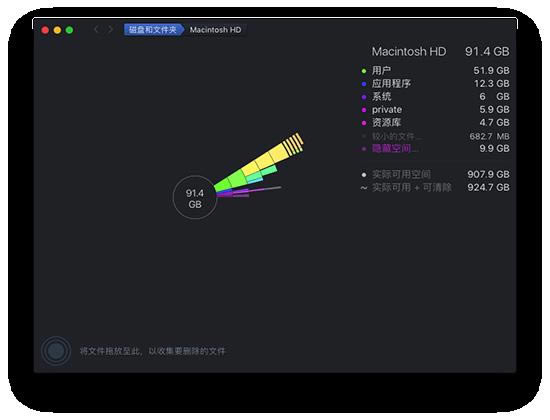Click the 924.7 GB purgeable space value
550x420 pixels.
[488, 187]
